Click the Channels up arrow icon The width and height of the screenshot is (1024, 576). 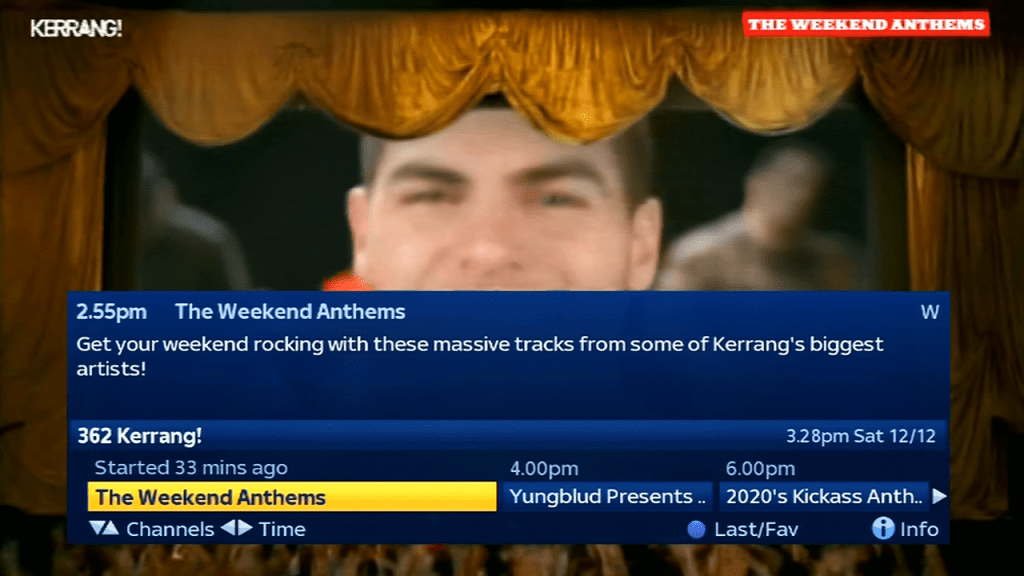tap(111, 528)
